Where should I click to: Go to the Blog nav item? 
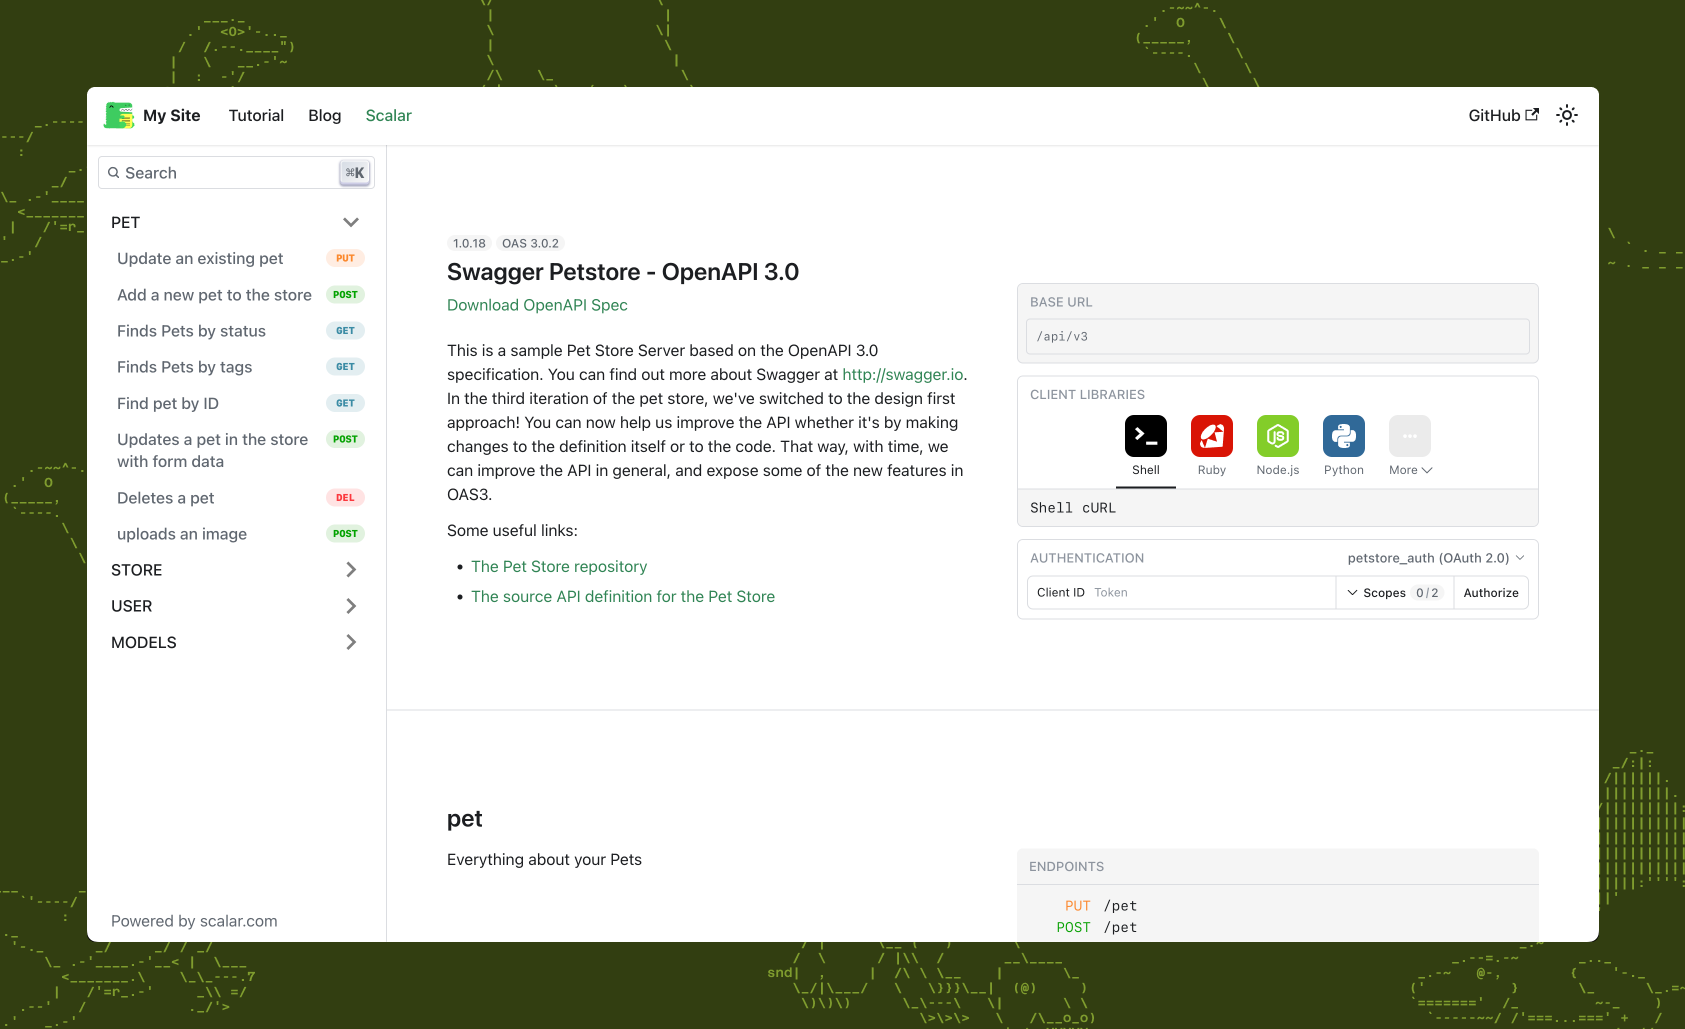[325, 115]
